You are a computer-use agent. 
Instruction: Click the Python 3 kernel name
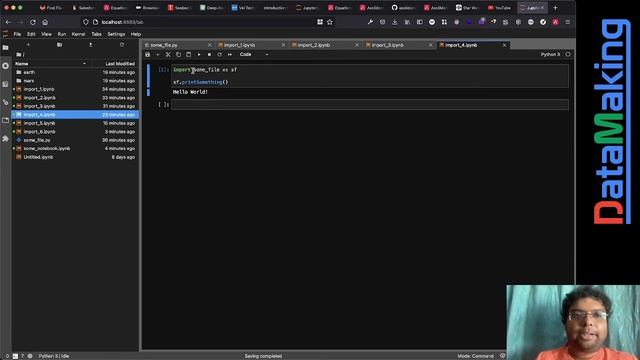point(550,54)
